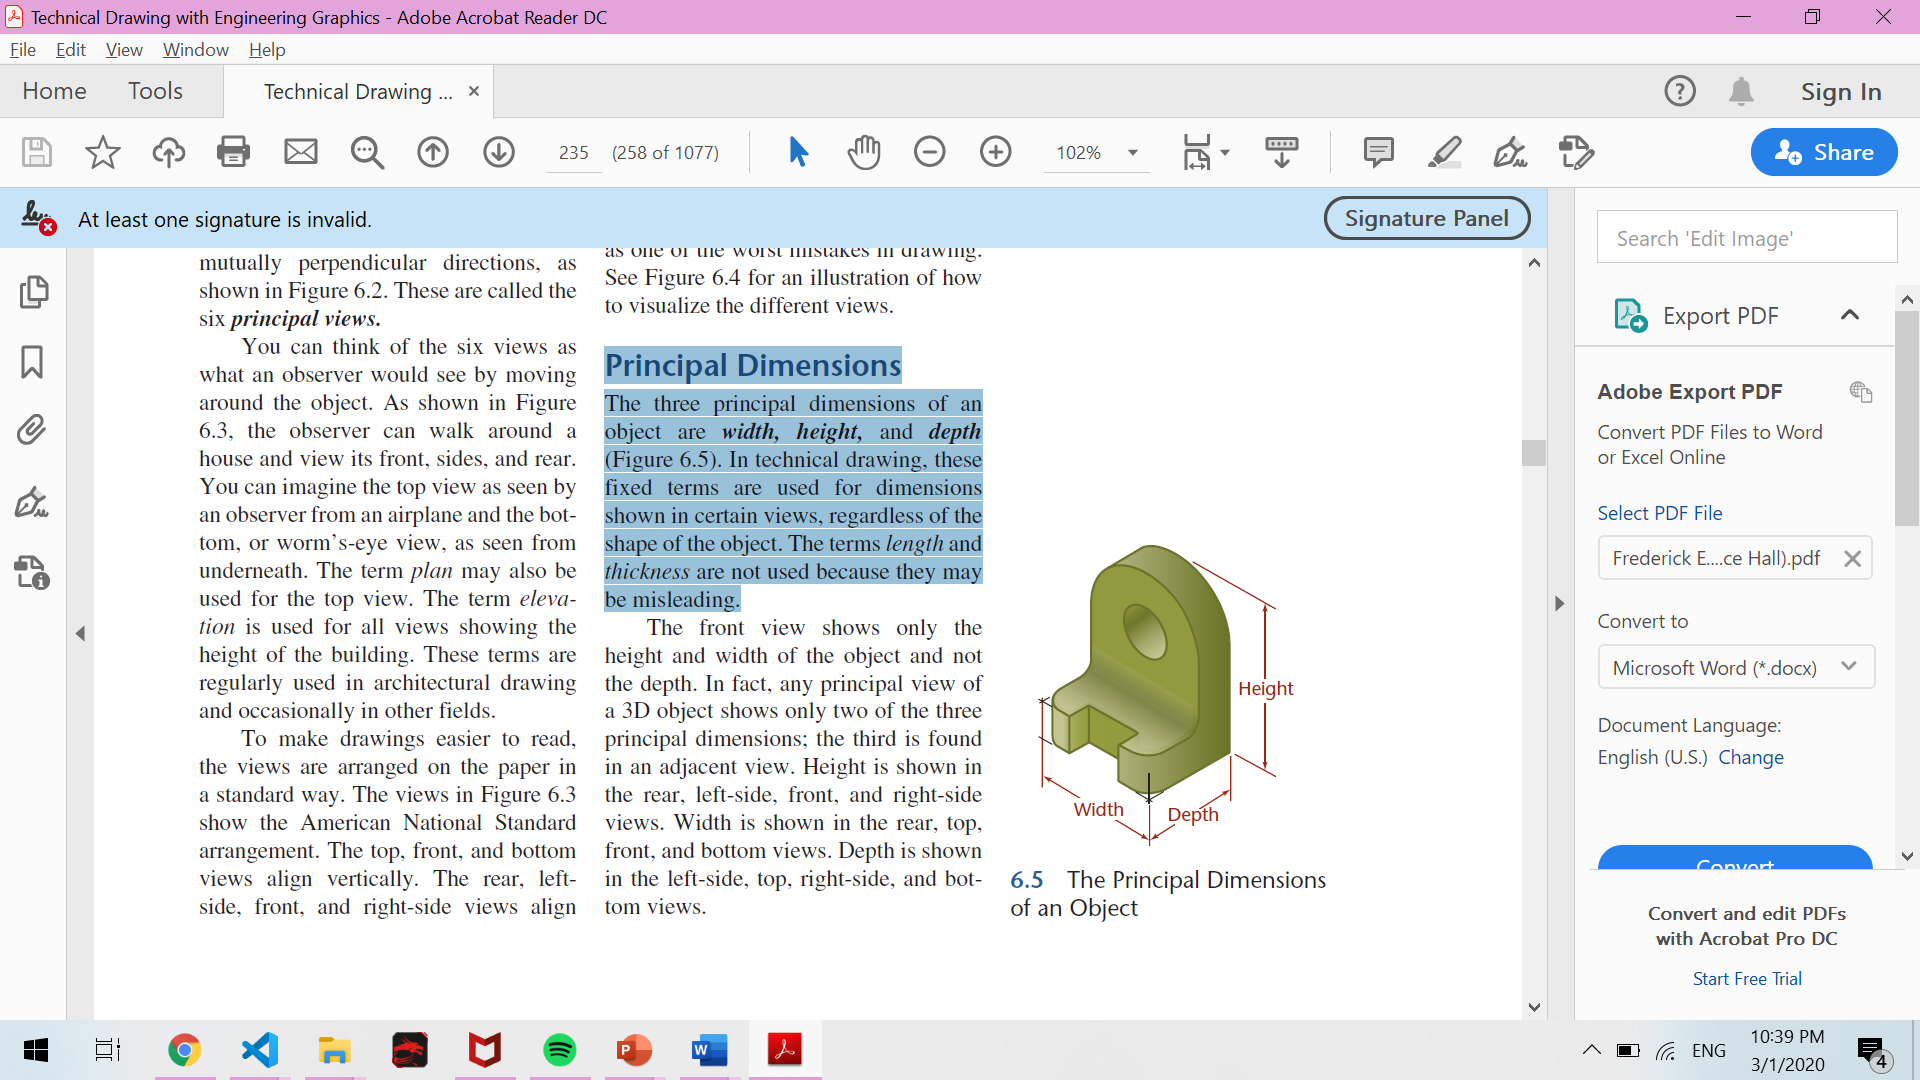Image resolution: width=1920 pixels, height=1080 pixels.
Task: Select the Hand pan tool
Action: click(863, 152)
